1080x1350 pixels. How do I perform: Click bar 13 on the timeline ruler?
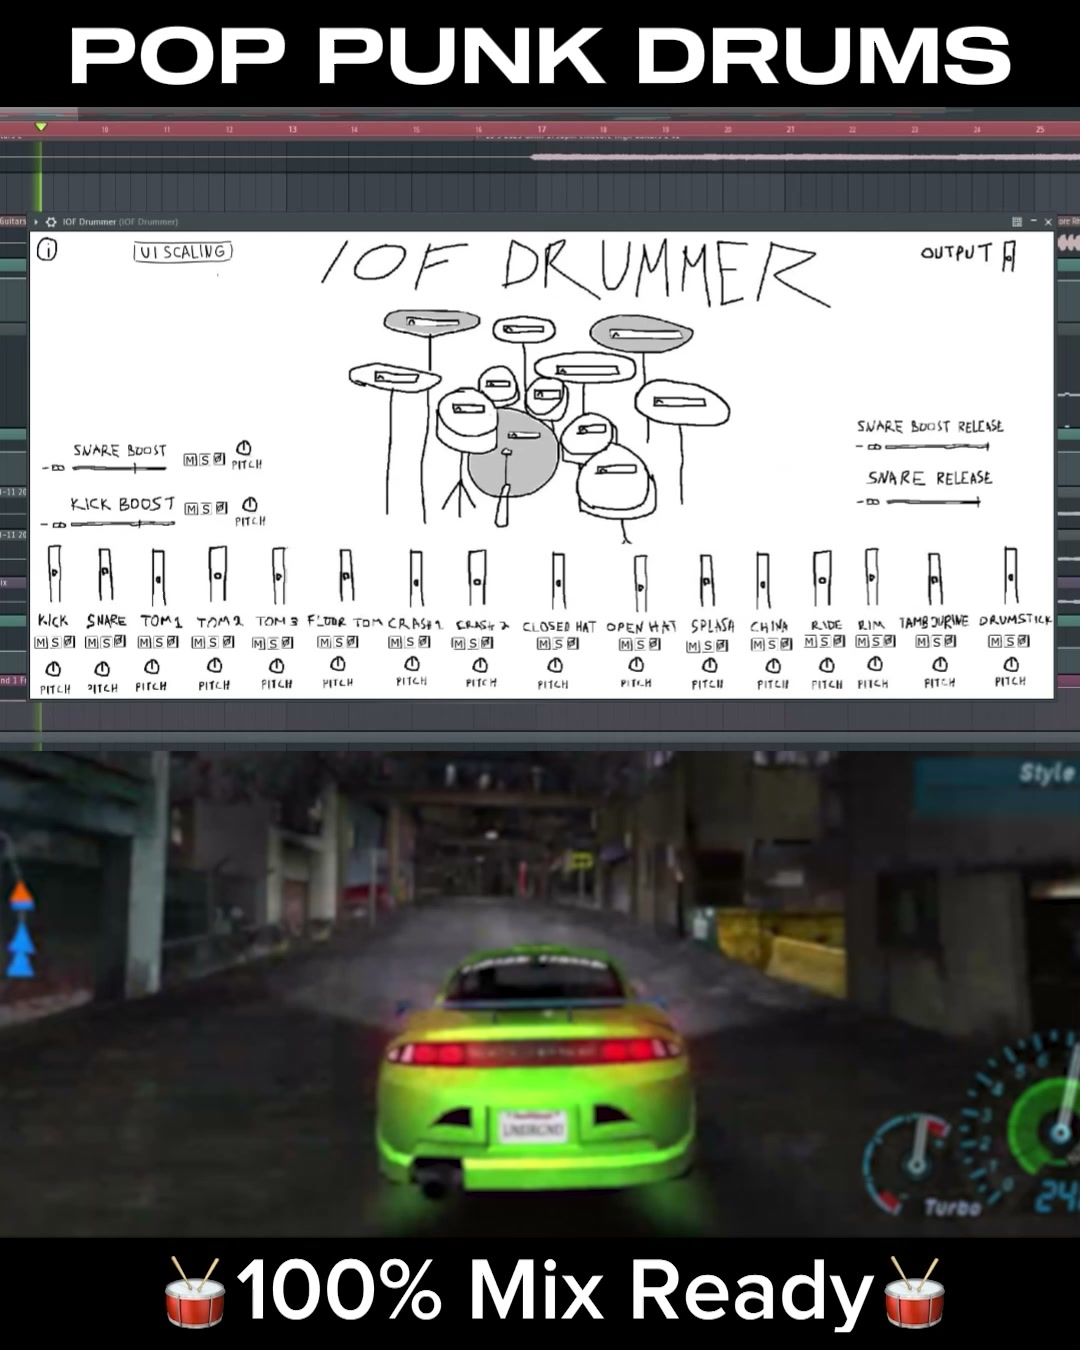293,129
